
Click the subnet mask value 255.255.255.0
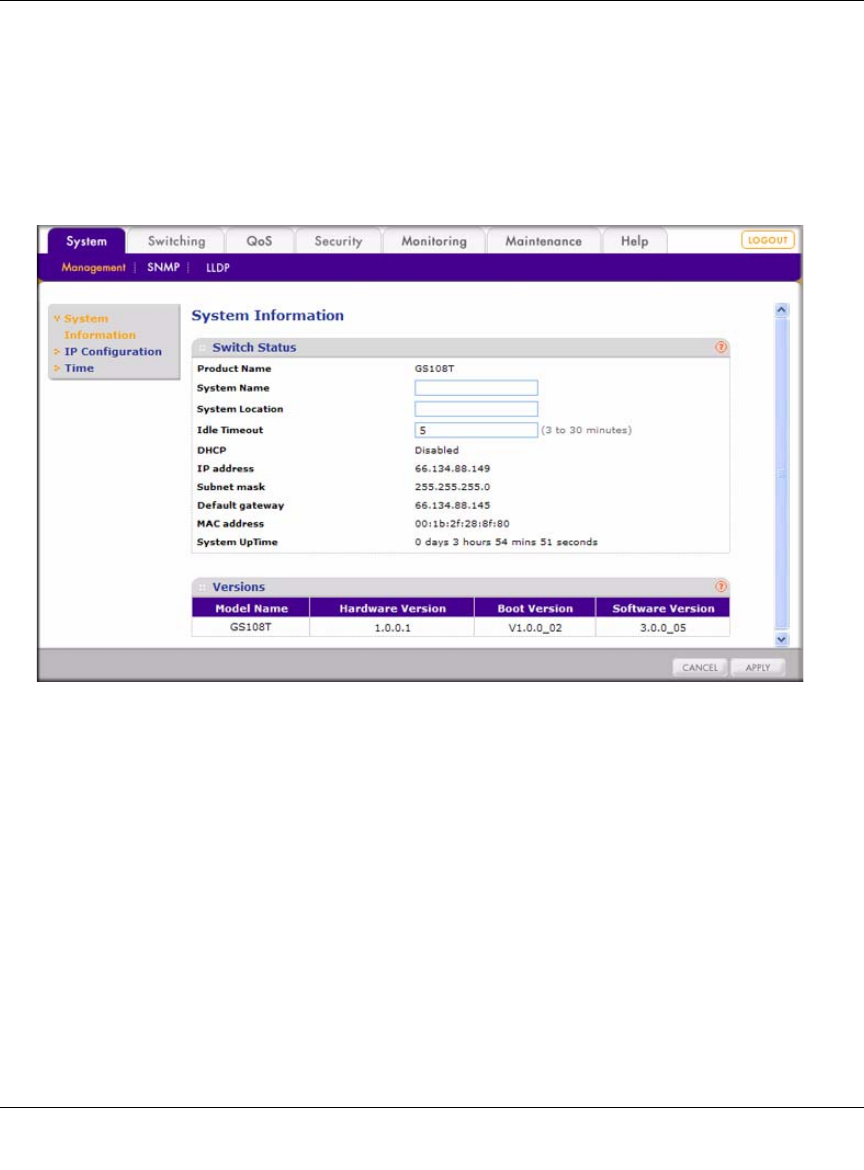point(452,487)
